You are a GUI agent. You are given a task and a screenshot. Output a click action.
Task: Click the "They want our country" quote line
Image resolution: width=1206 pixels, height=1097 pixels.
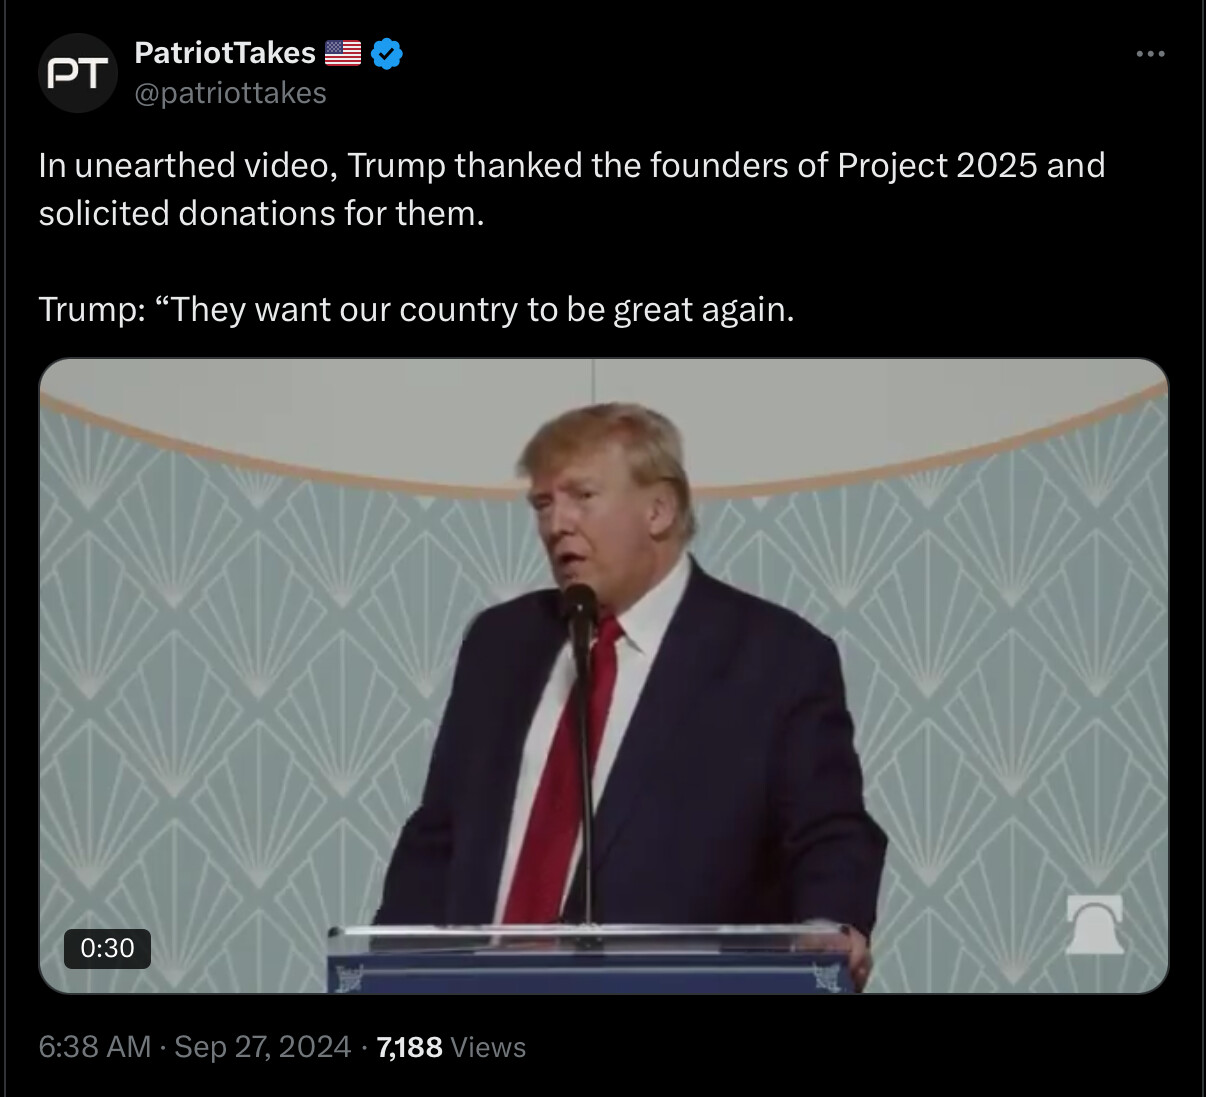[416, 310]
